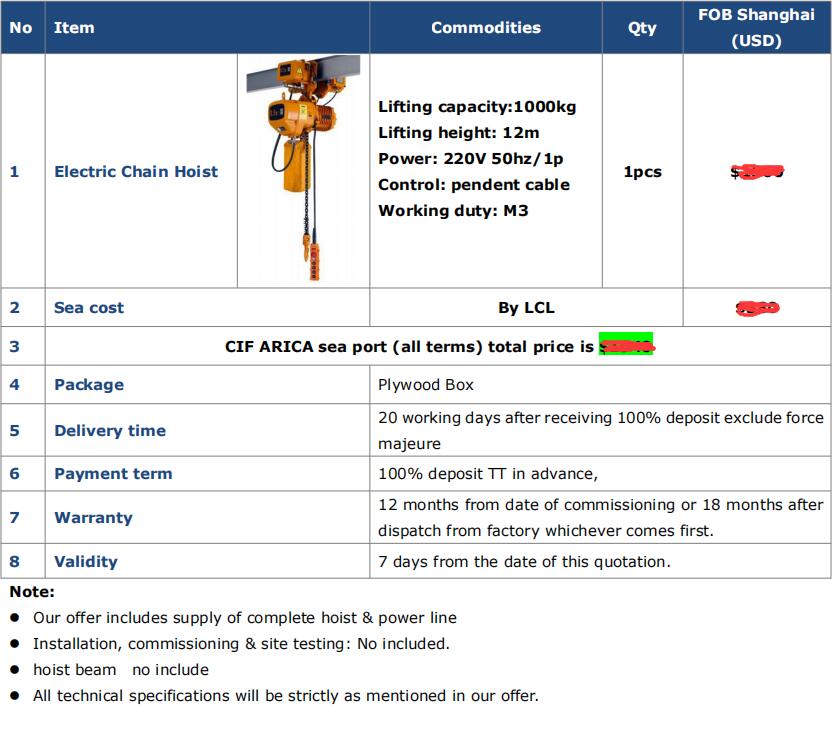834x734 pixels.
Task: Click the "Lifting capacity:1000kg" specification line
Action: [477, 107]
